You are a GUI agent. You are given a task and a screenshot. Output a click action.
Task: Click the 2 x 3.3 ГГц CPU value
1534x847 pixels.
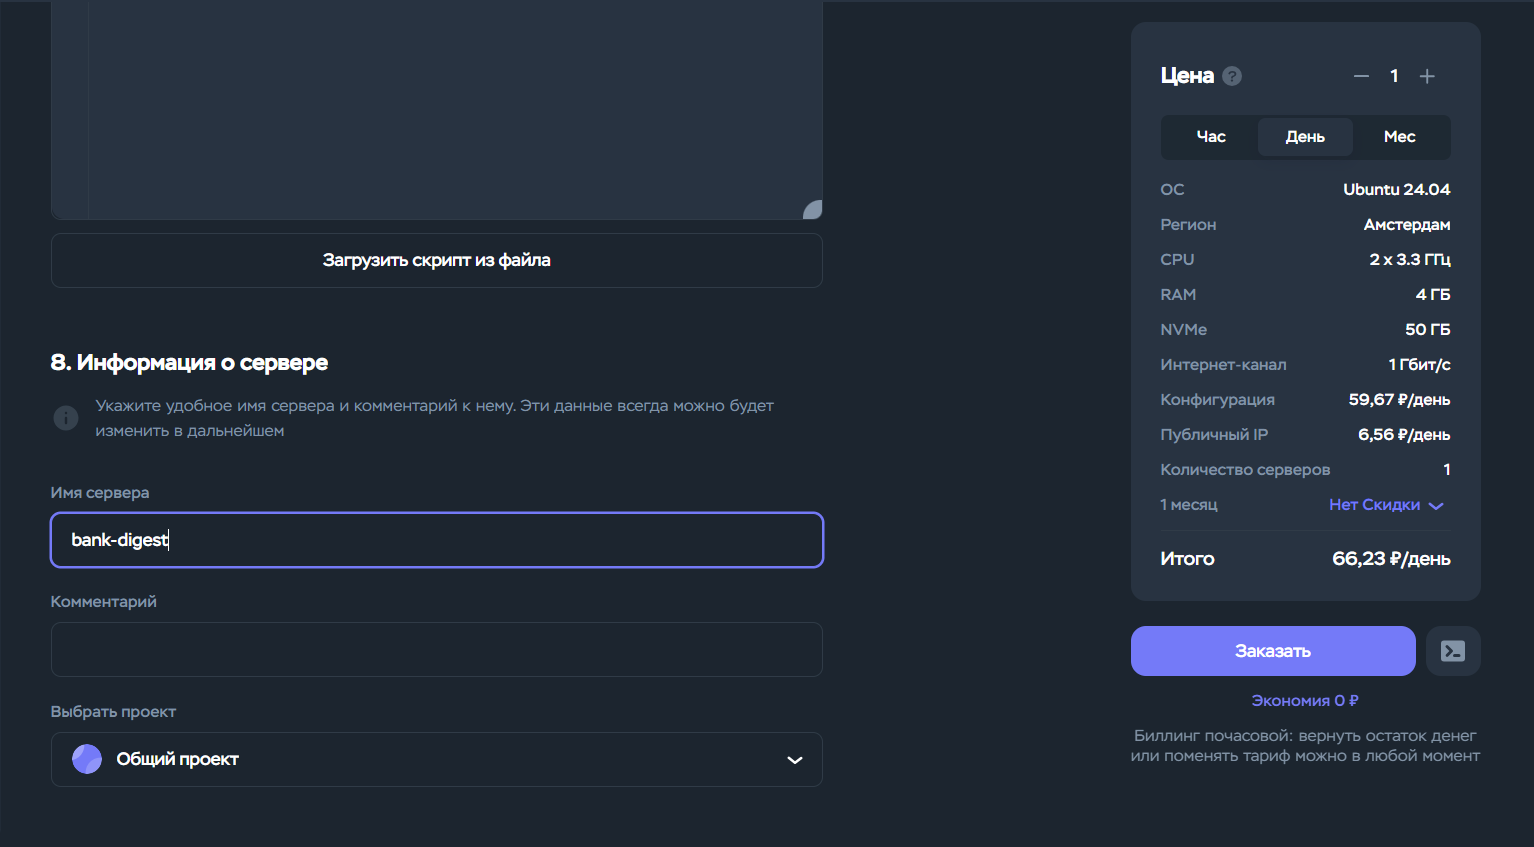1410,260
